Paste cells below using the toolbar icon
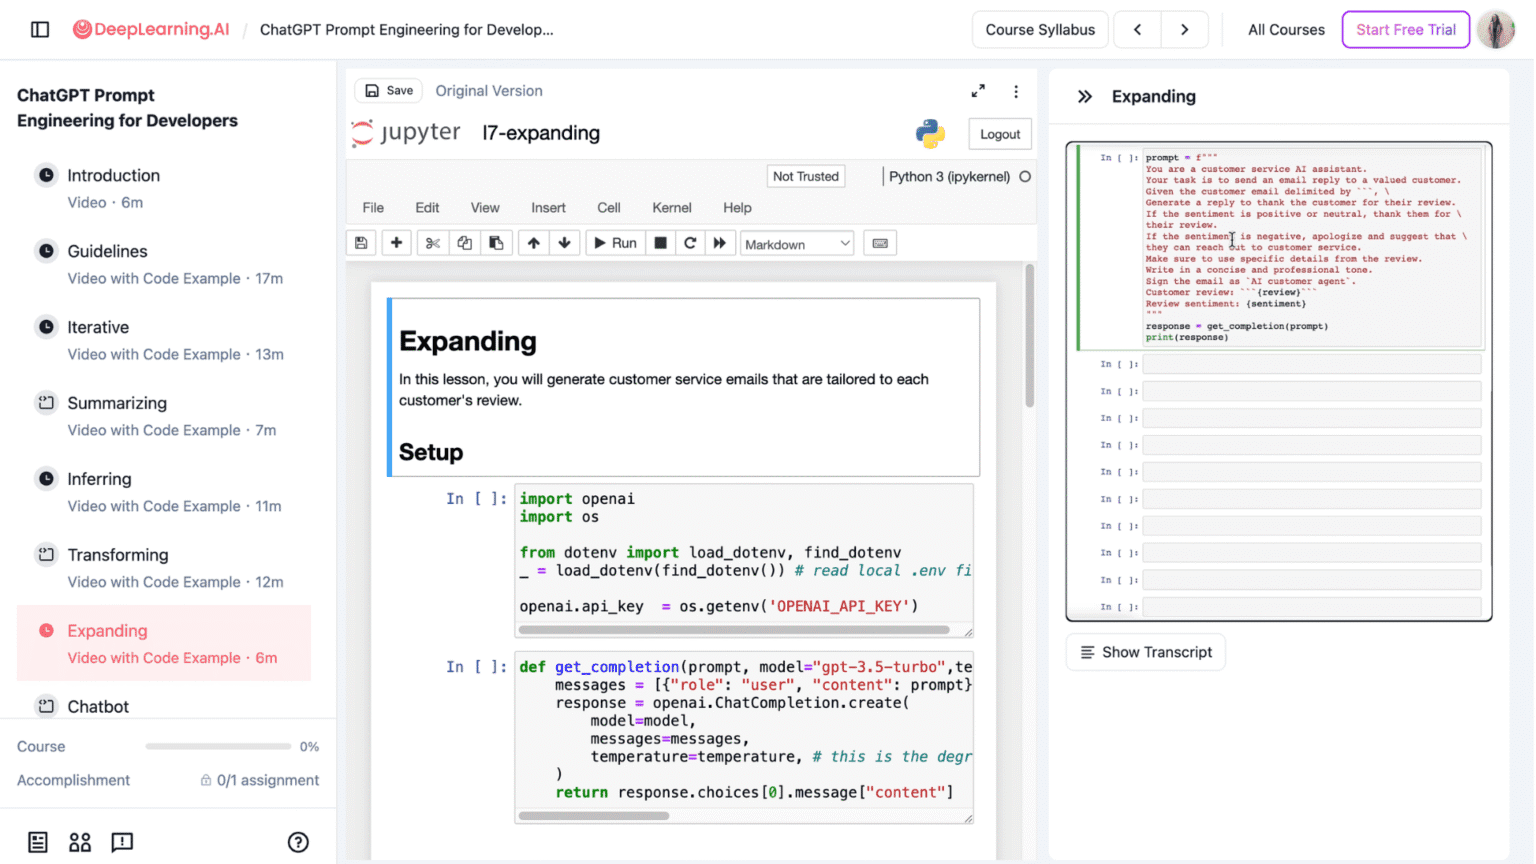Image resolution: width=1536 pixels, height=864 pixels. [x=496, y=243]
